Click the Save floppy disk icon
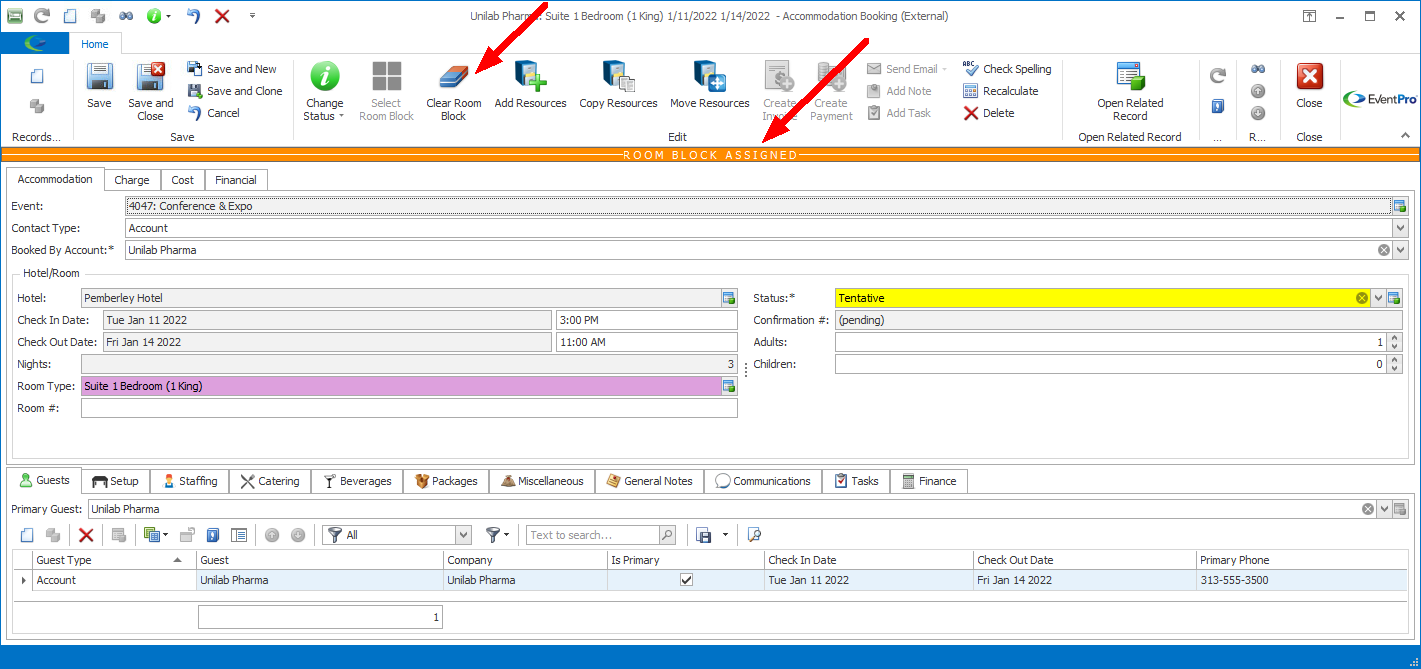This screenshot has width=1421, height=669. click(99, 78)
